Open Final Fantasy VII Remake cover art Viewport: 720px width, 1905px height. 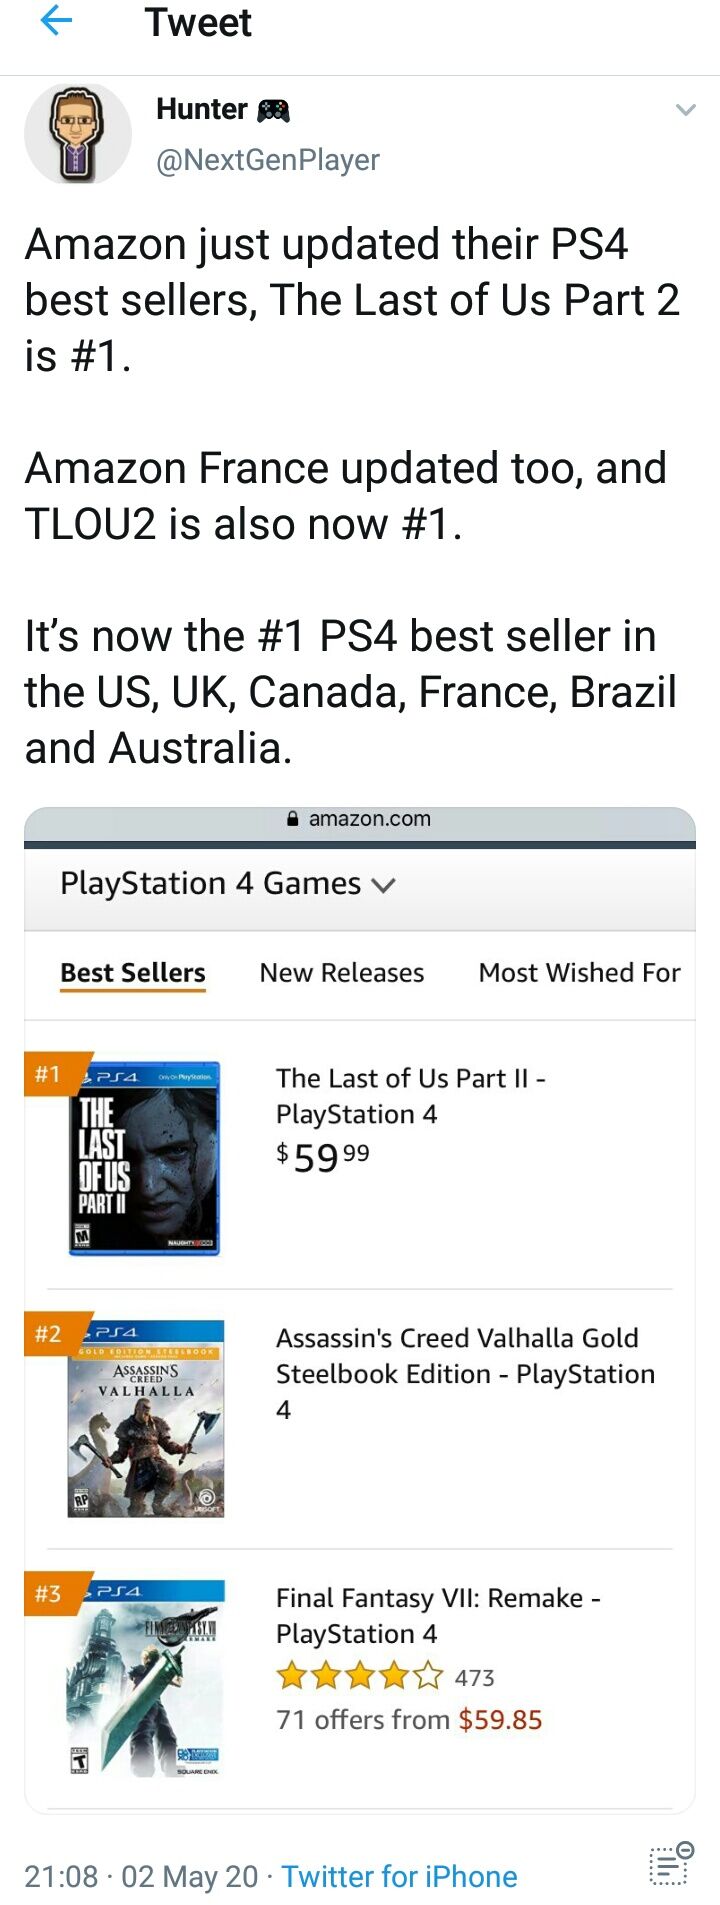[146, 1678]
